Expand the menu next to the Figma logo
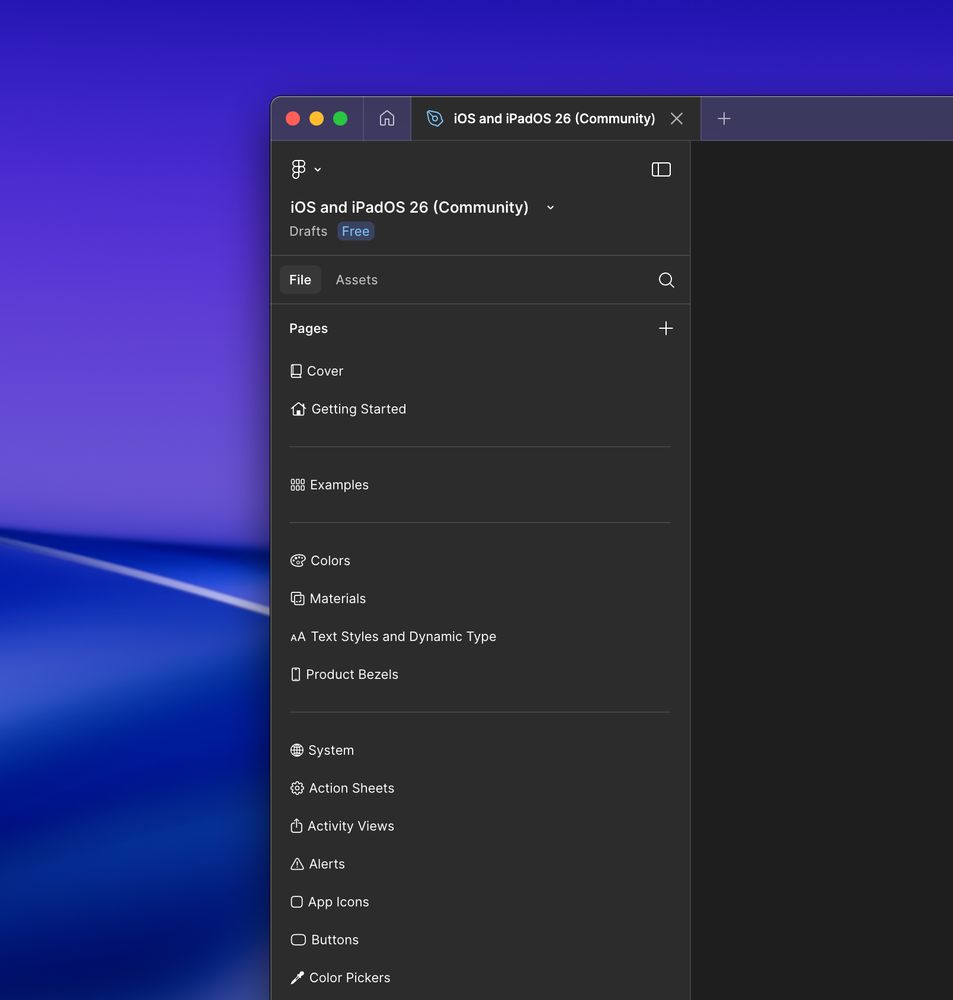 tap(317, 169)
